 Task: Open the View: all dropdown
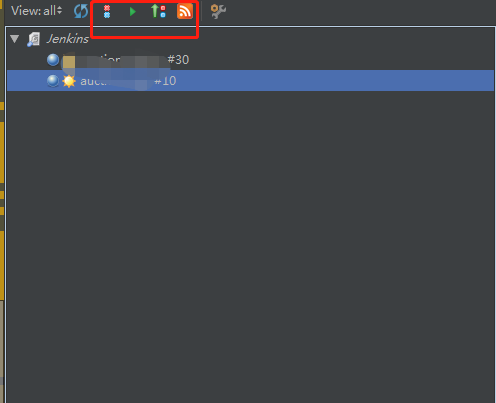tap(36, 11)
